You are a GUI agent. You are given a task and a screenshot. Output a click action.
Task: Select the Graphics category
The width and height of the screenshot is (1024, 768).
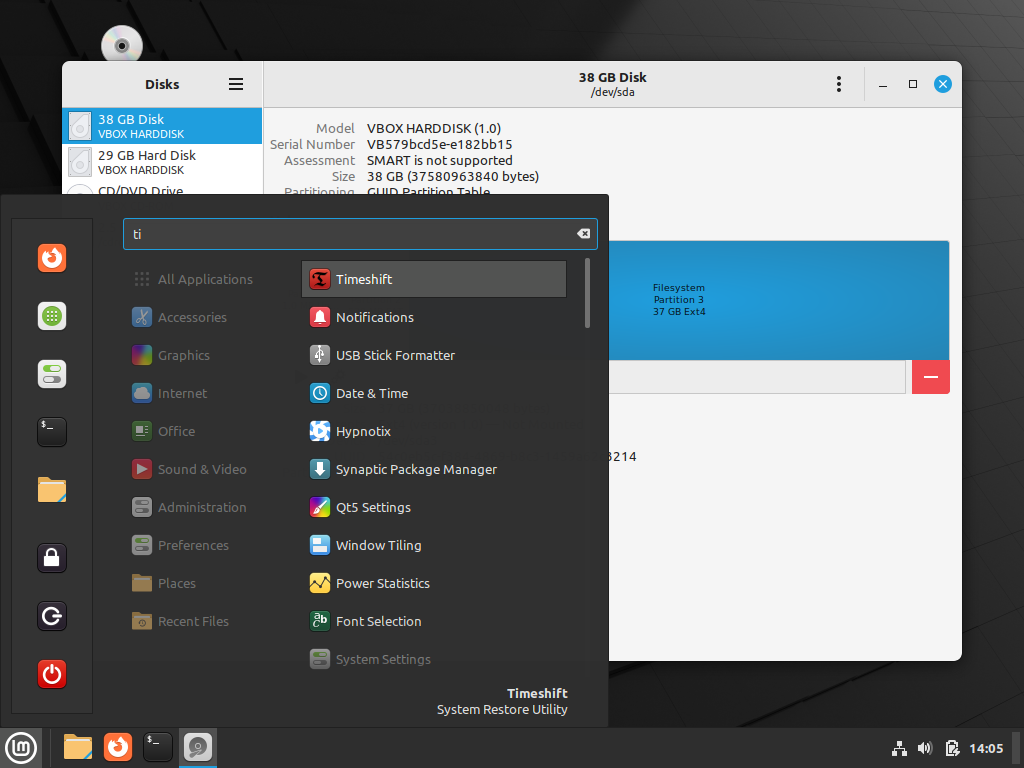(x=208, y=355)
